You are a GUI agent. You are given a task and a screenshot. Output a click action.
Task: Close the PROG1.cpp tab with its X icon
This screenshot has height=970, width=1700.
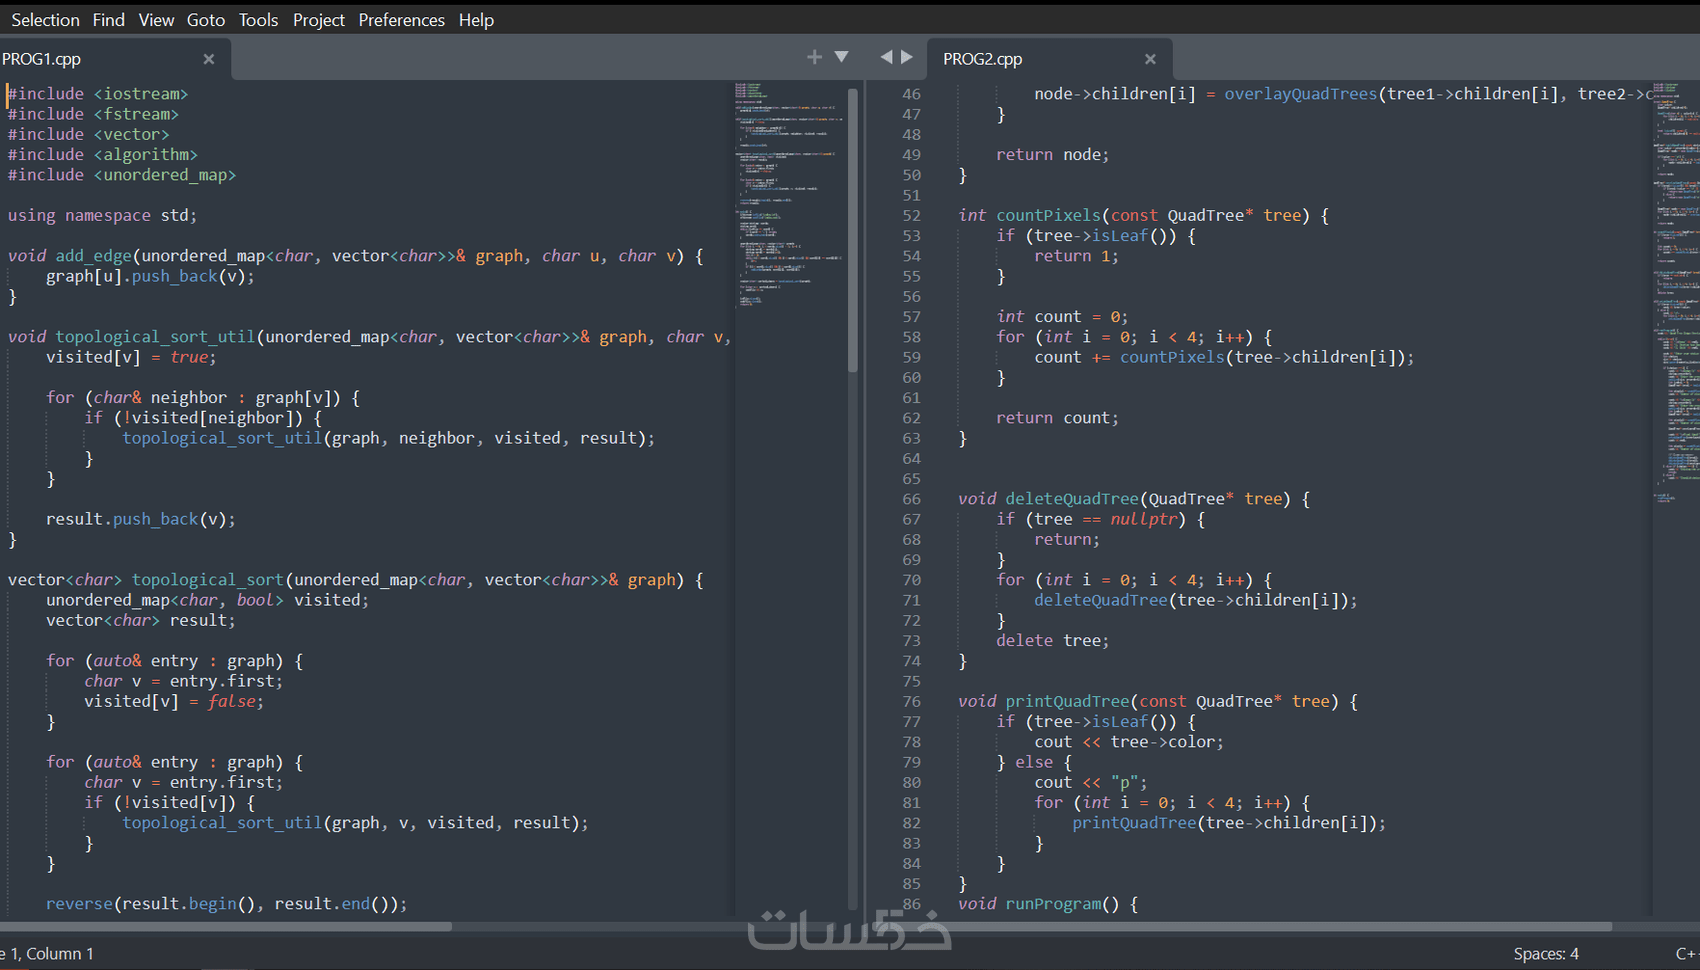(208, 59)
